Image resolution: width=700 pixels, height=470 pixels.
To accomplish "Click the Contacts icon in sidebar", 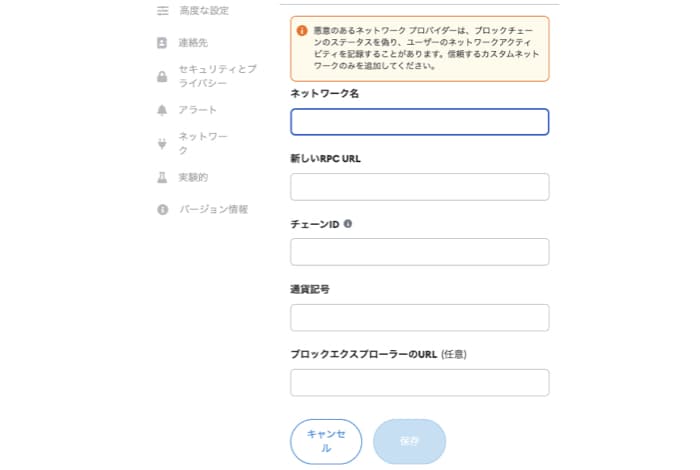I will tap(162, 43).
